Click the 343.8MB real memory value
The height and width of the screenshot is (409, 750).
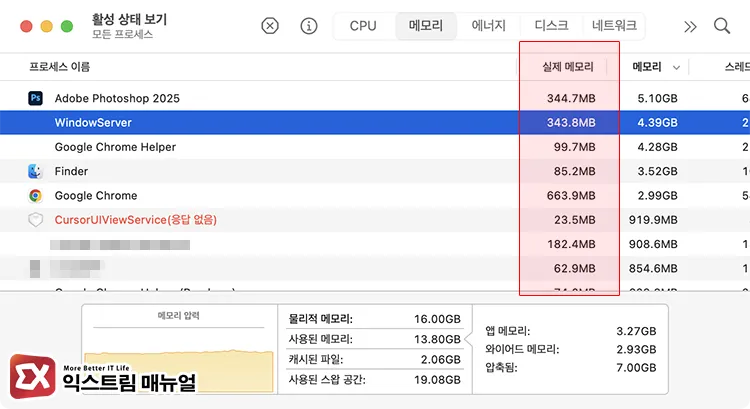click(571, 123)
